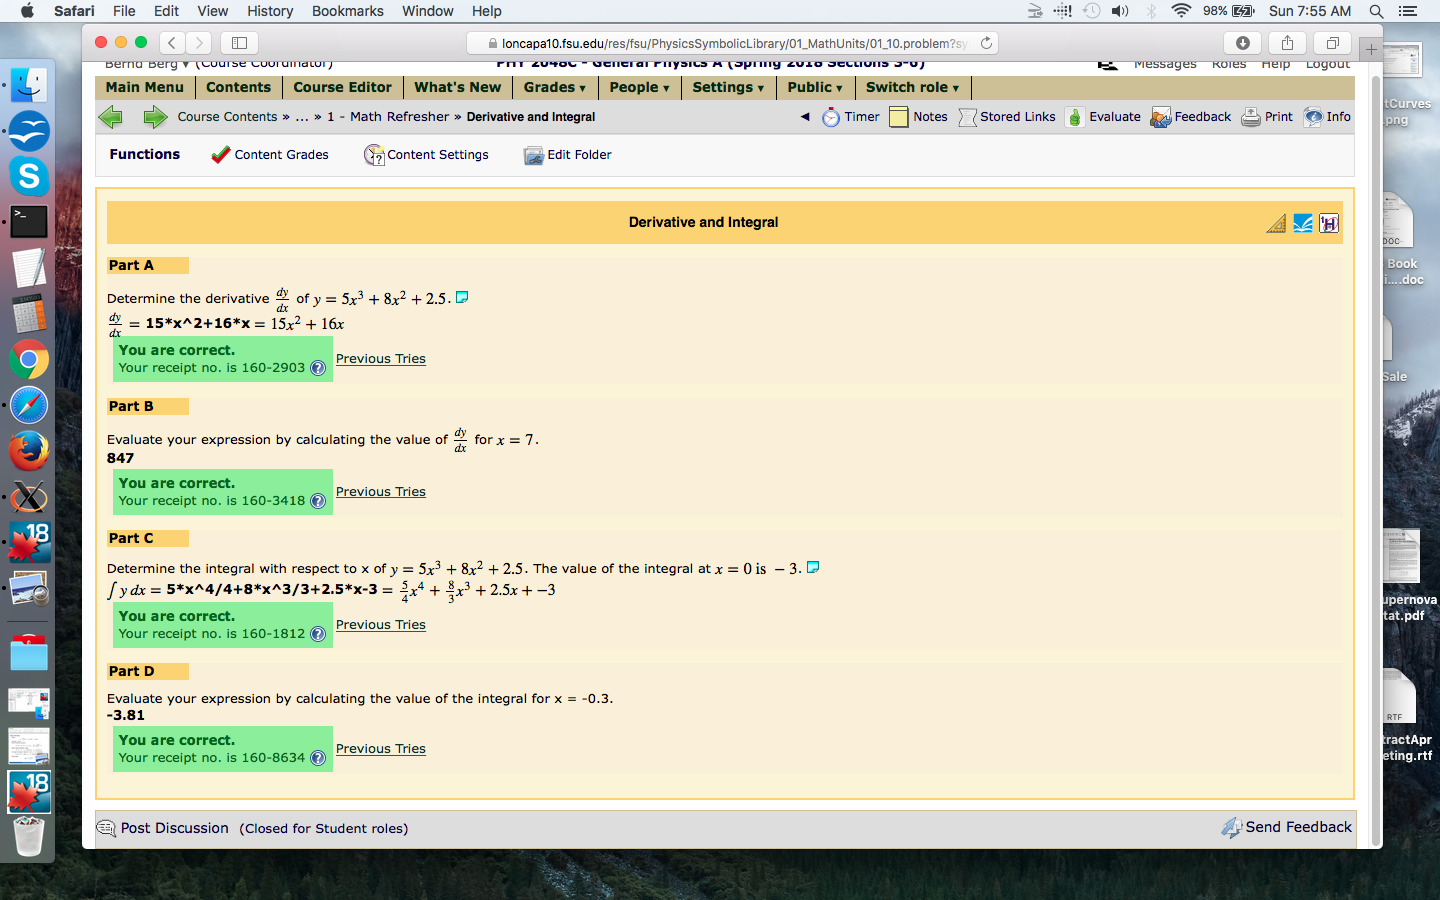Screen dimensions: 1440x900
Task: Reload the page in Safari
Action: tap(986, 43)
